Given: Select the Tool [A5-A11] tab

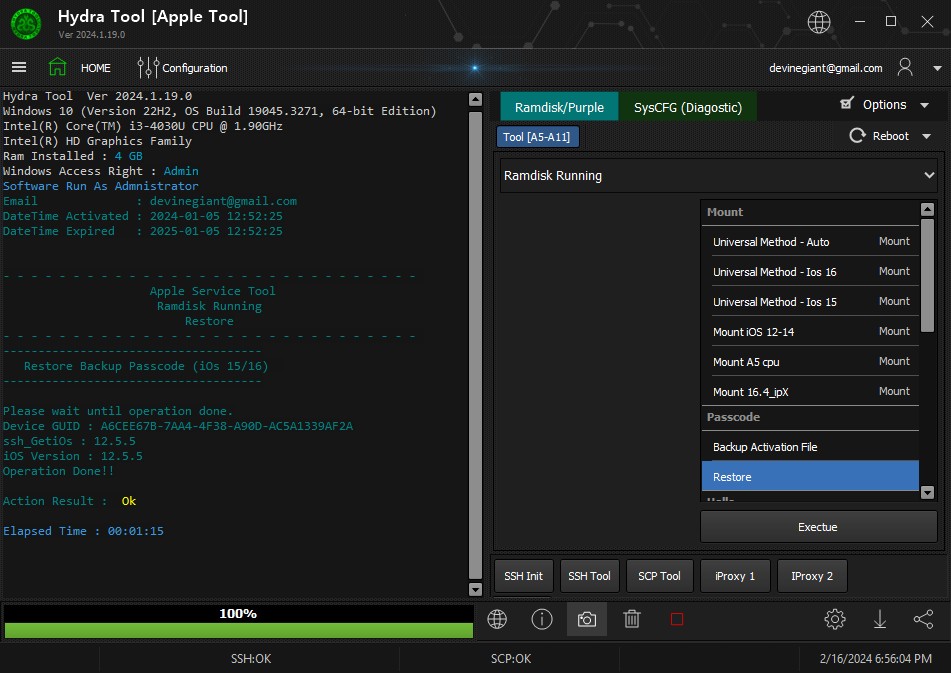Looking at the screenshot, I should 537,137.
